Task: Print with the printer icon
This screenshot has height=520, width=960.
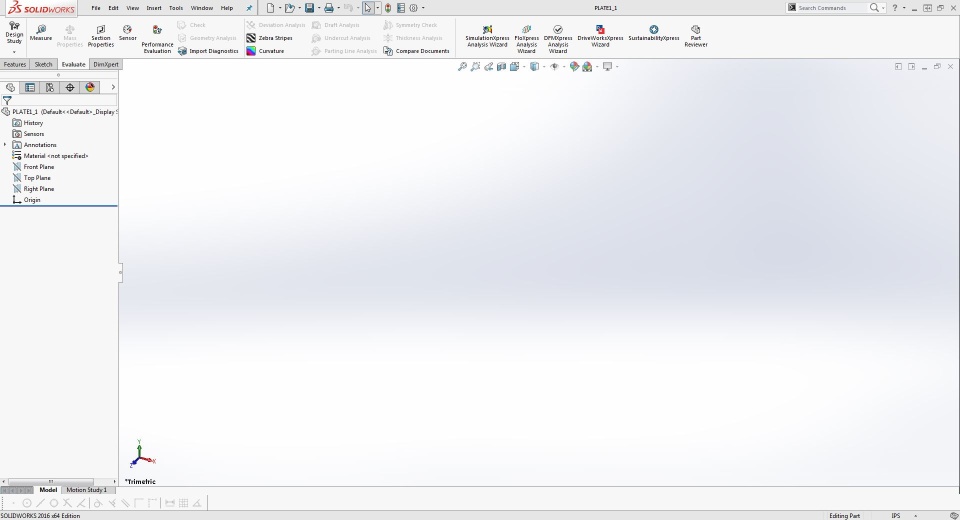Action: [329, 8]
